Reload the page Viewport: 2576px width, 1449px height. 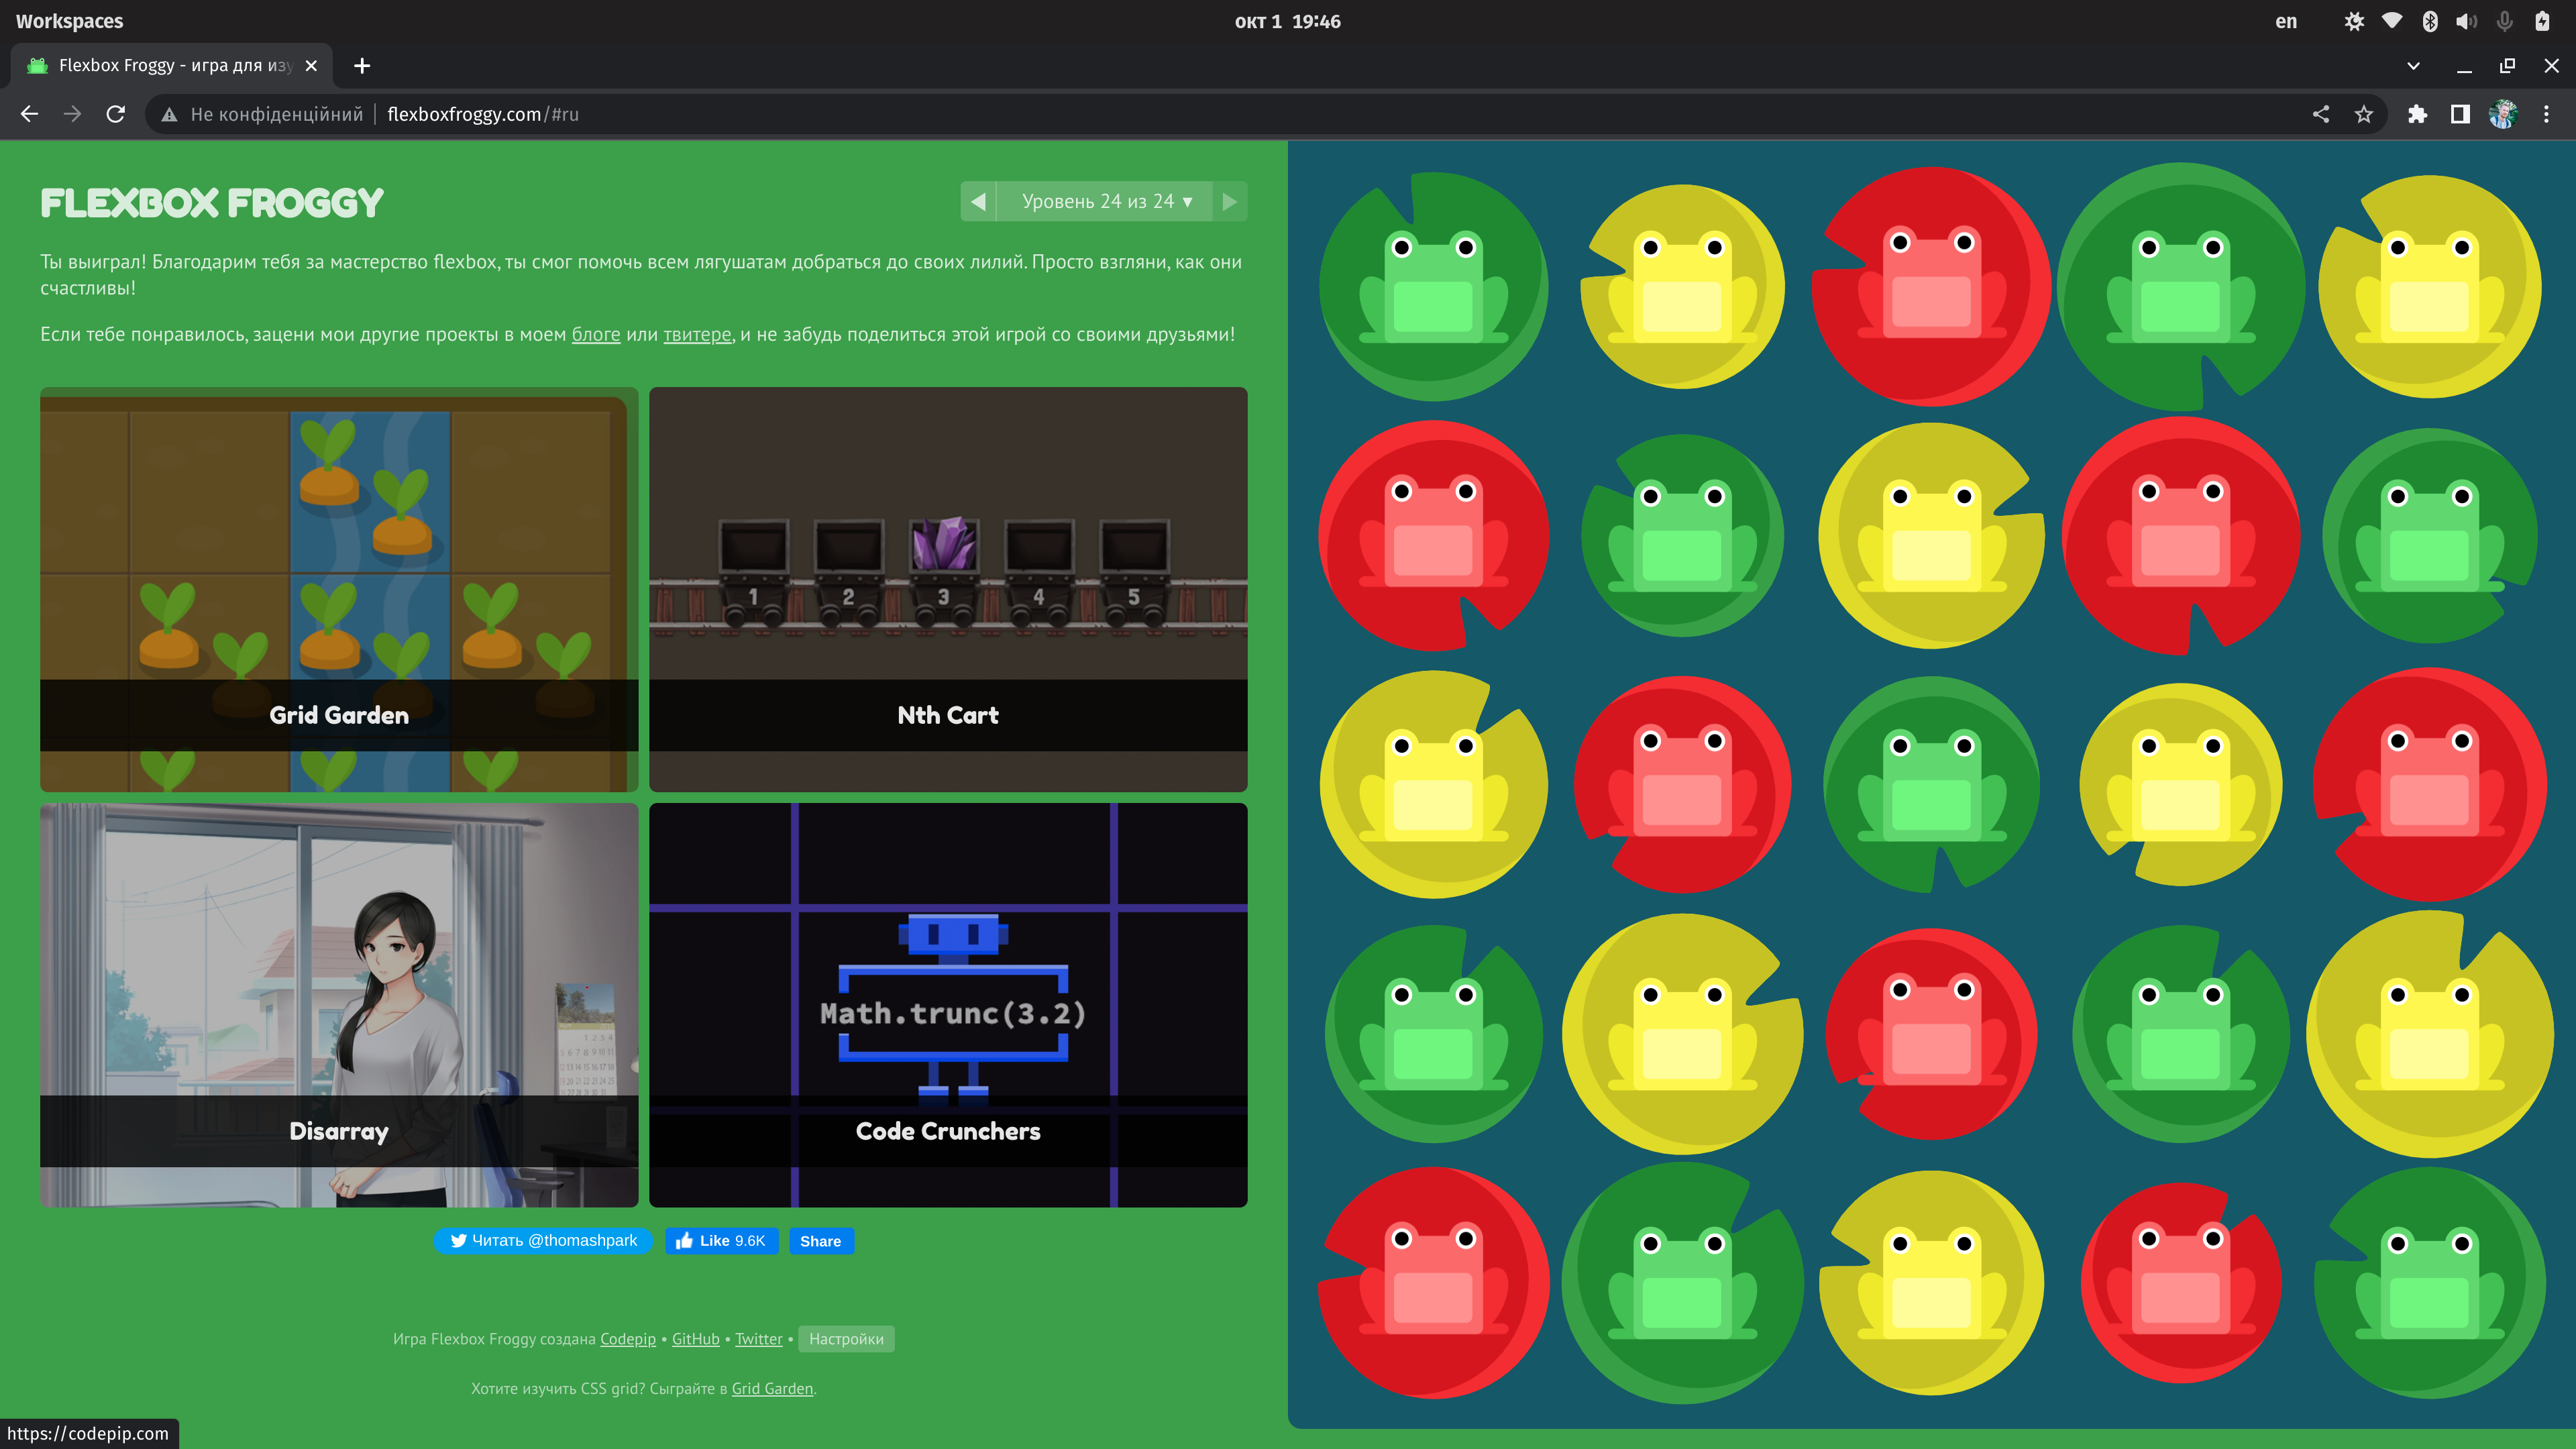116,114
